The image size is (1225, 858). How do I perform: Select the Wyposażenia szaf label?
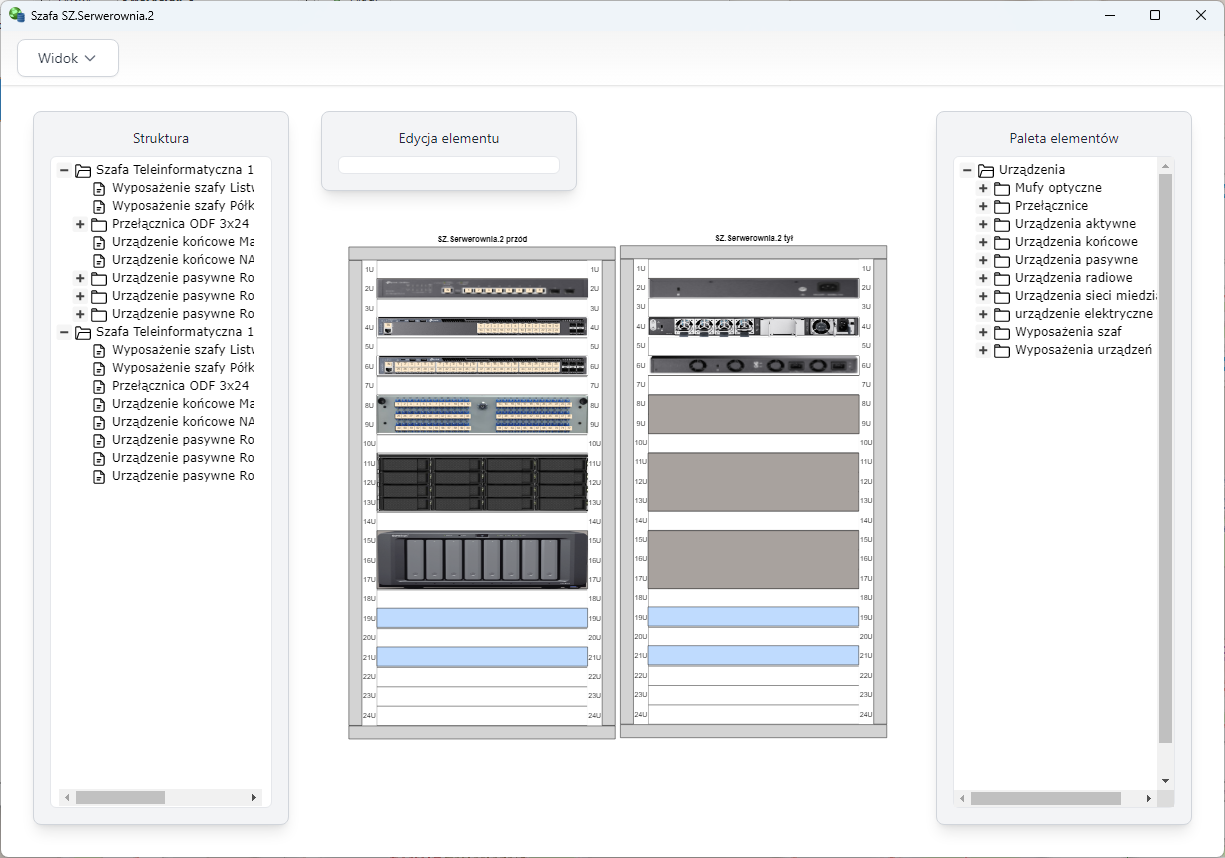coord(1068,332)
